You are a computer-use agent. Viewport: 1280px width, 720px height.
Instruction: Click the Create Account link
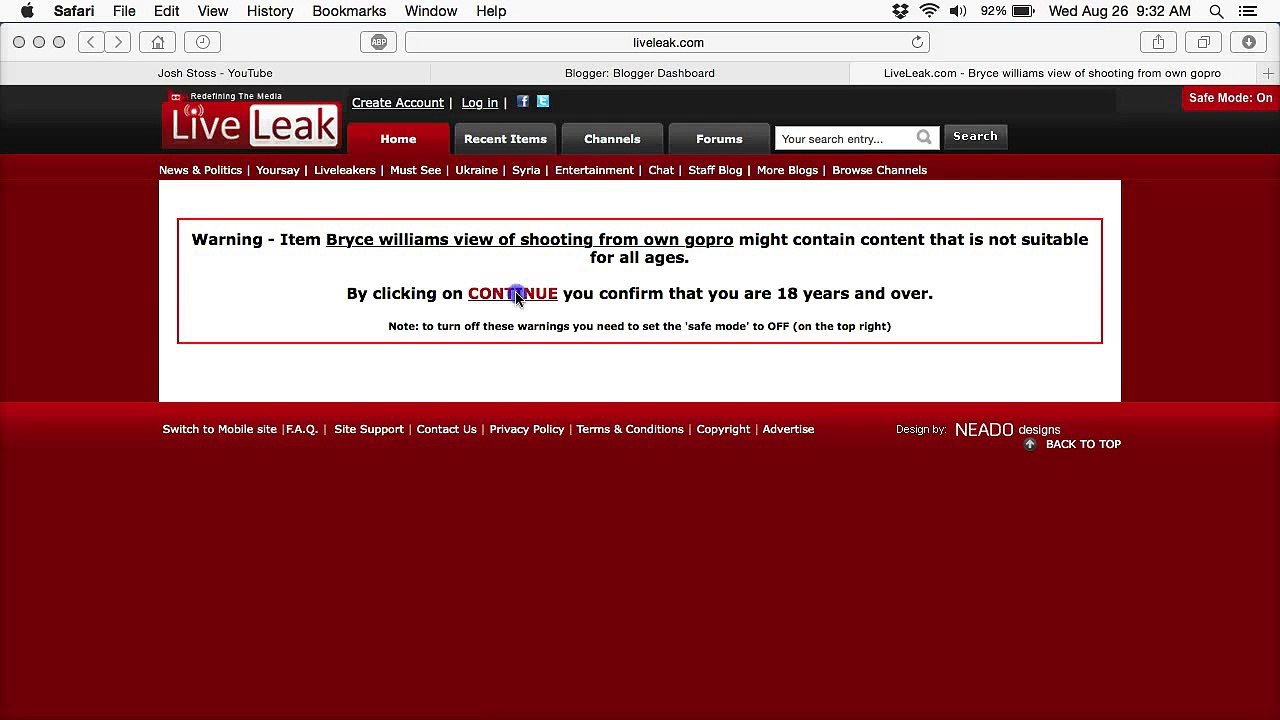click(398, 103)
